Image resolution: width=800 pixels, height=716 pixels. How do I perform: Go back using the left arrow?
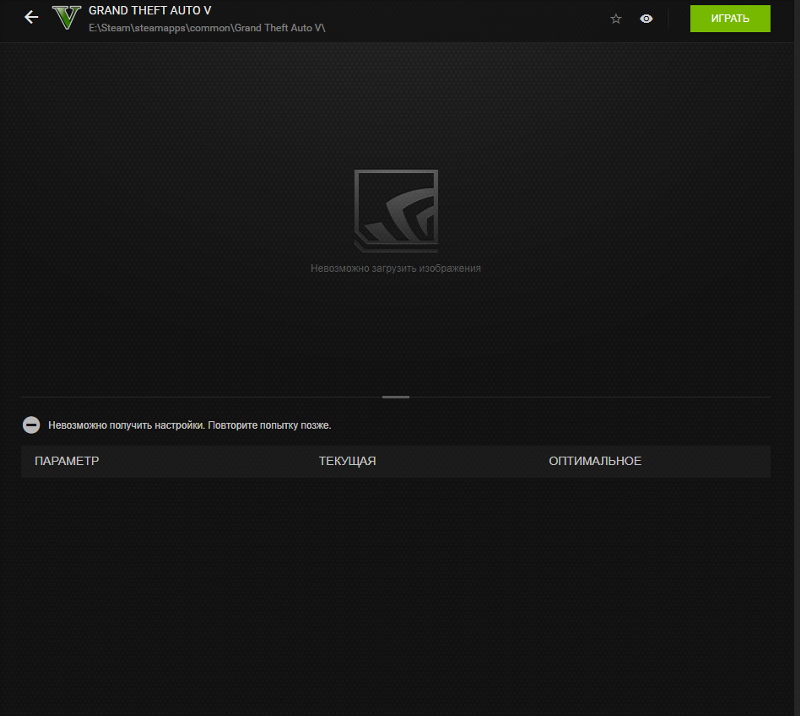coord(31,17)
